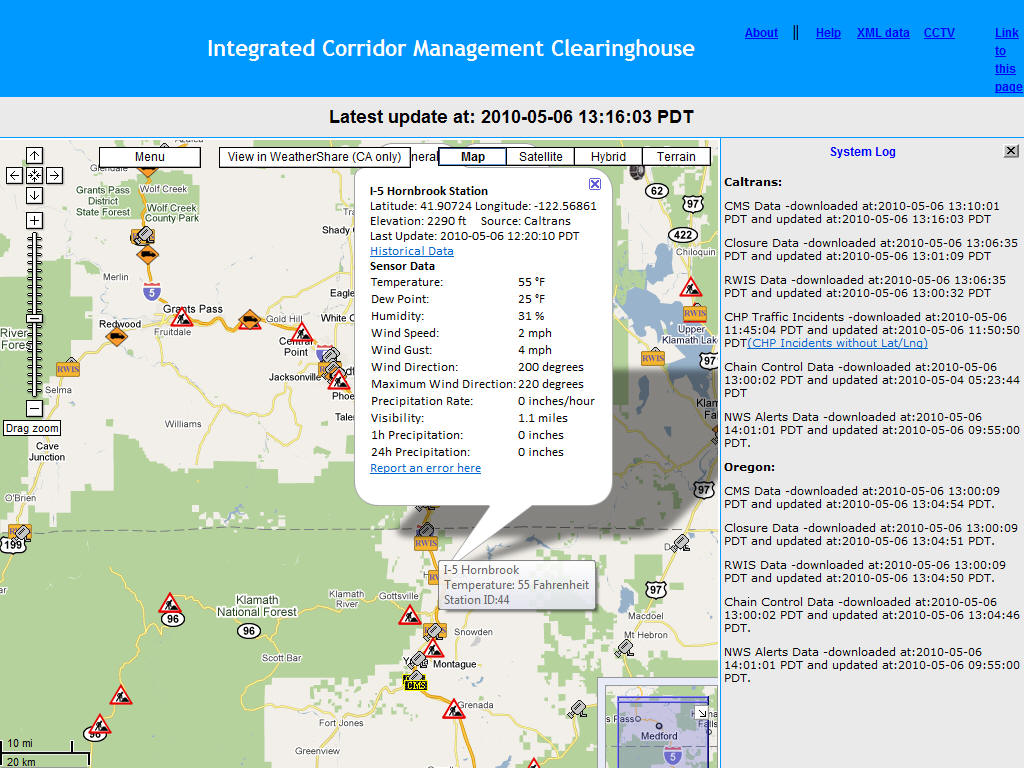Click the RWIS station marker near Selma
Screen dimensions: 1024x768
pyautogui.click(x=68, y=368)
